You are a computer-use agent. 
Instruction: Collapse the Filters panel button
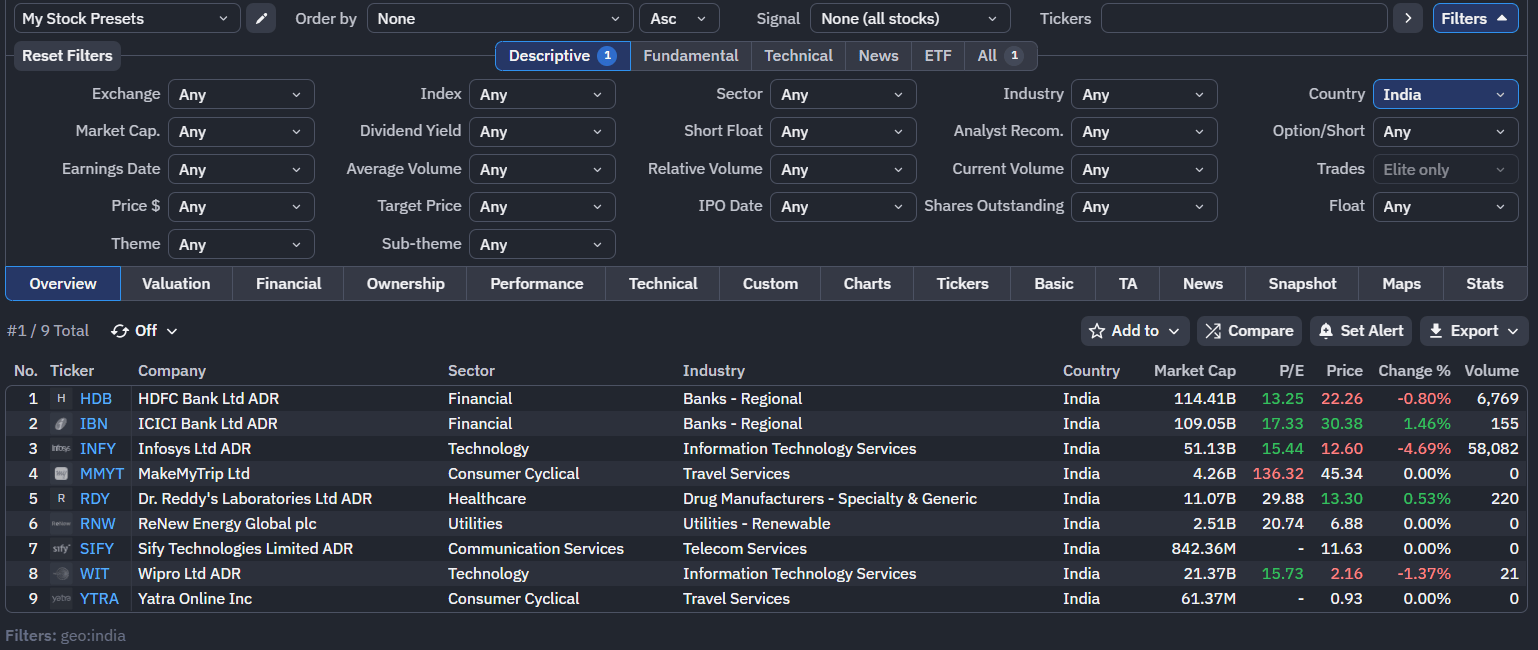coord(1475,18)
